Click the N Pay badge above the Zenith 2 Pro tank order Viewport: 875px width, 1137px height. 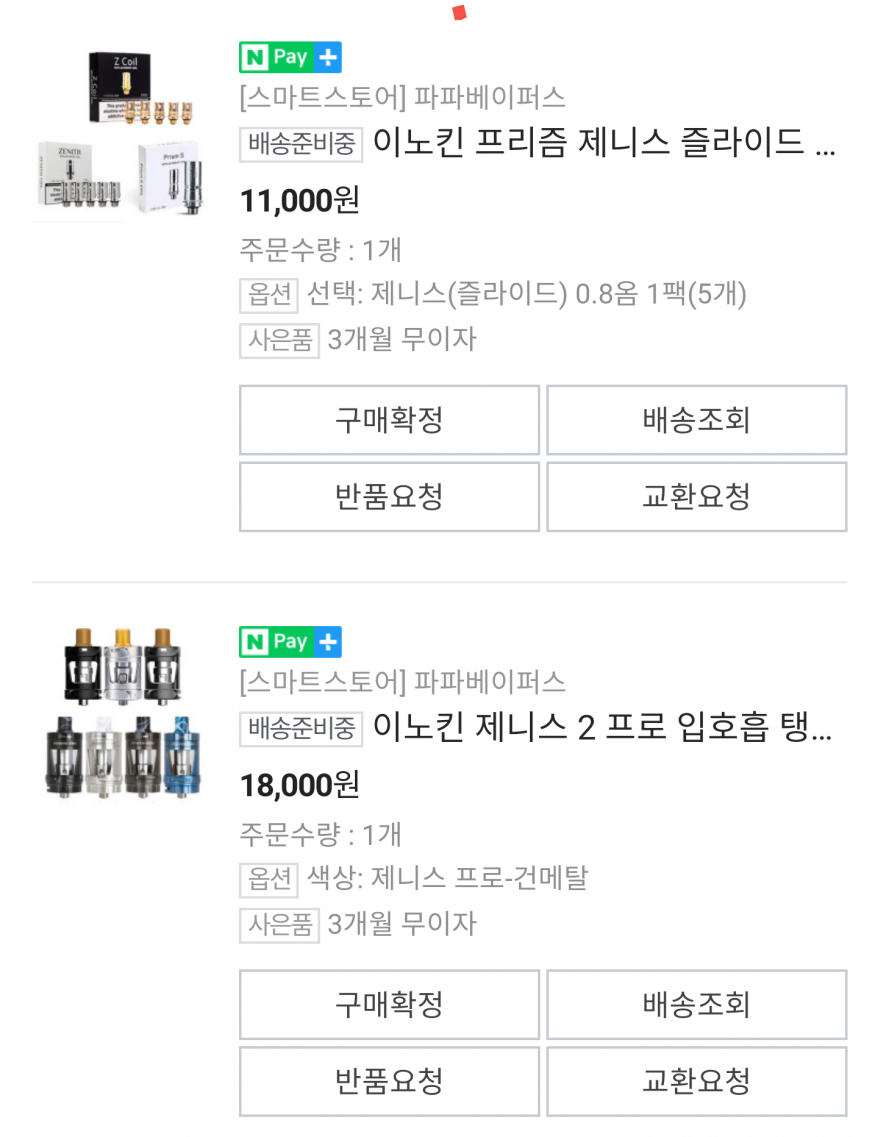[290, 642]
